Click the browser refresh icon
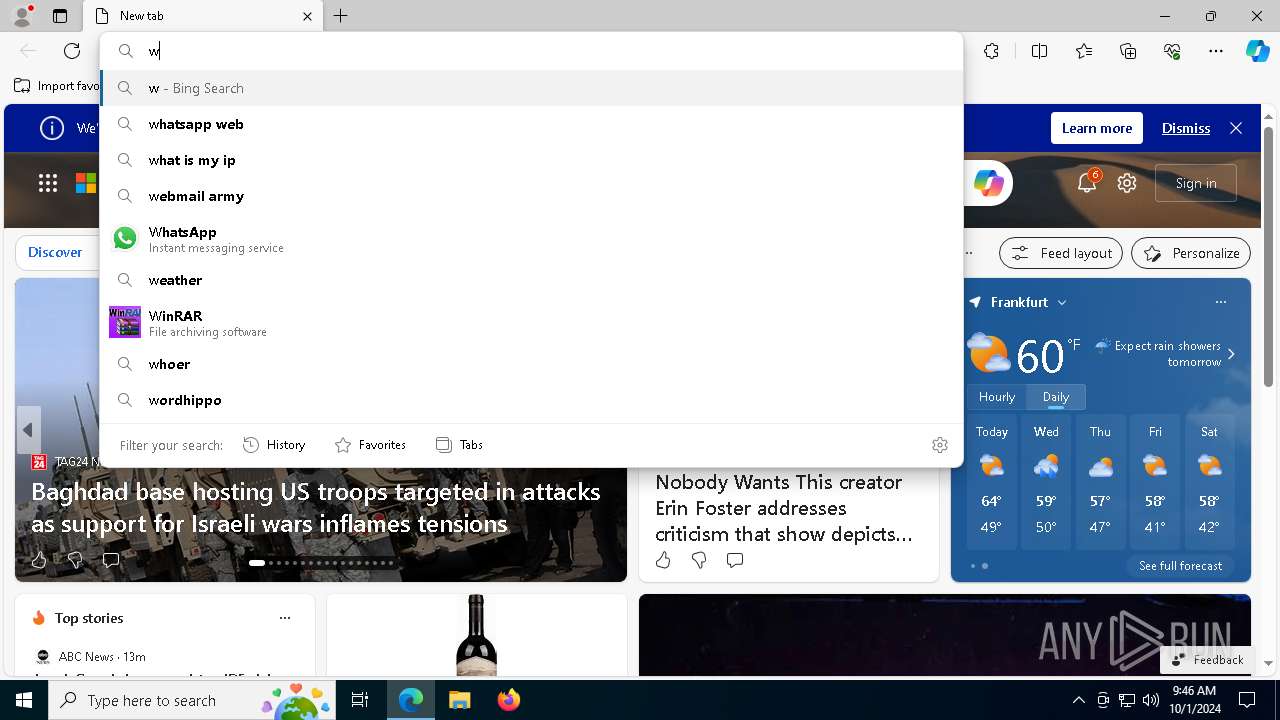The height and width of the screenshot is (720, 1280). (x=72, y=51)
